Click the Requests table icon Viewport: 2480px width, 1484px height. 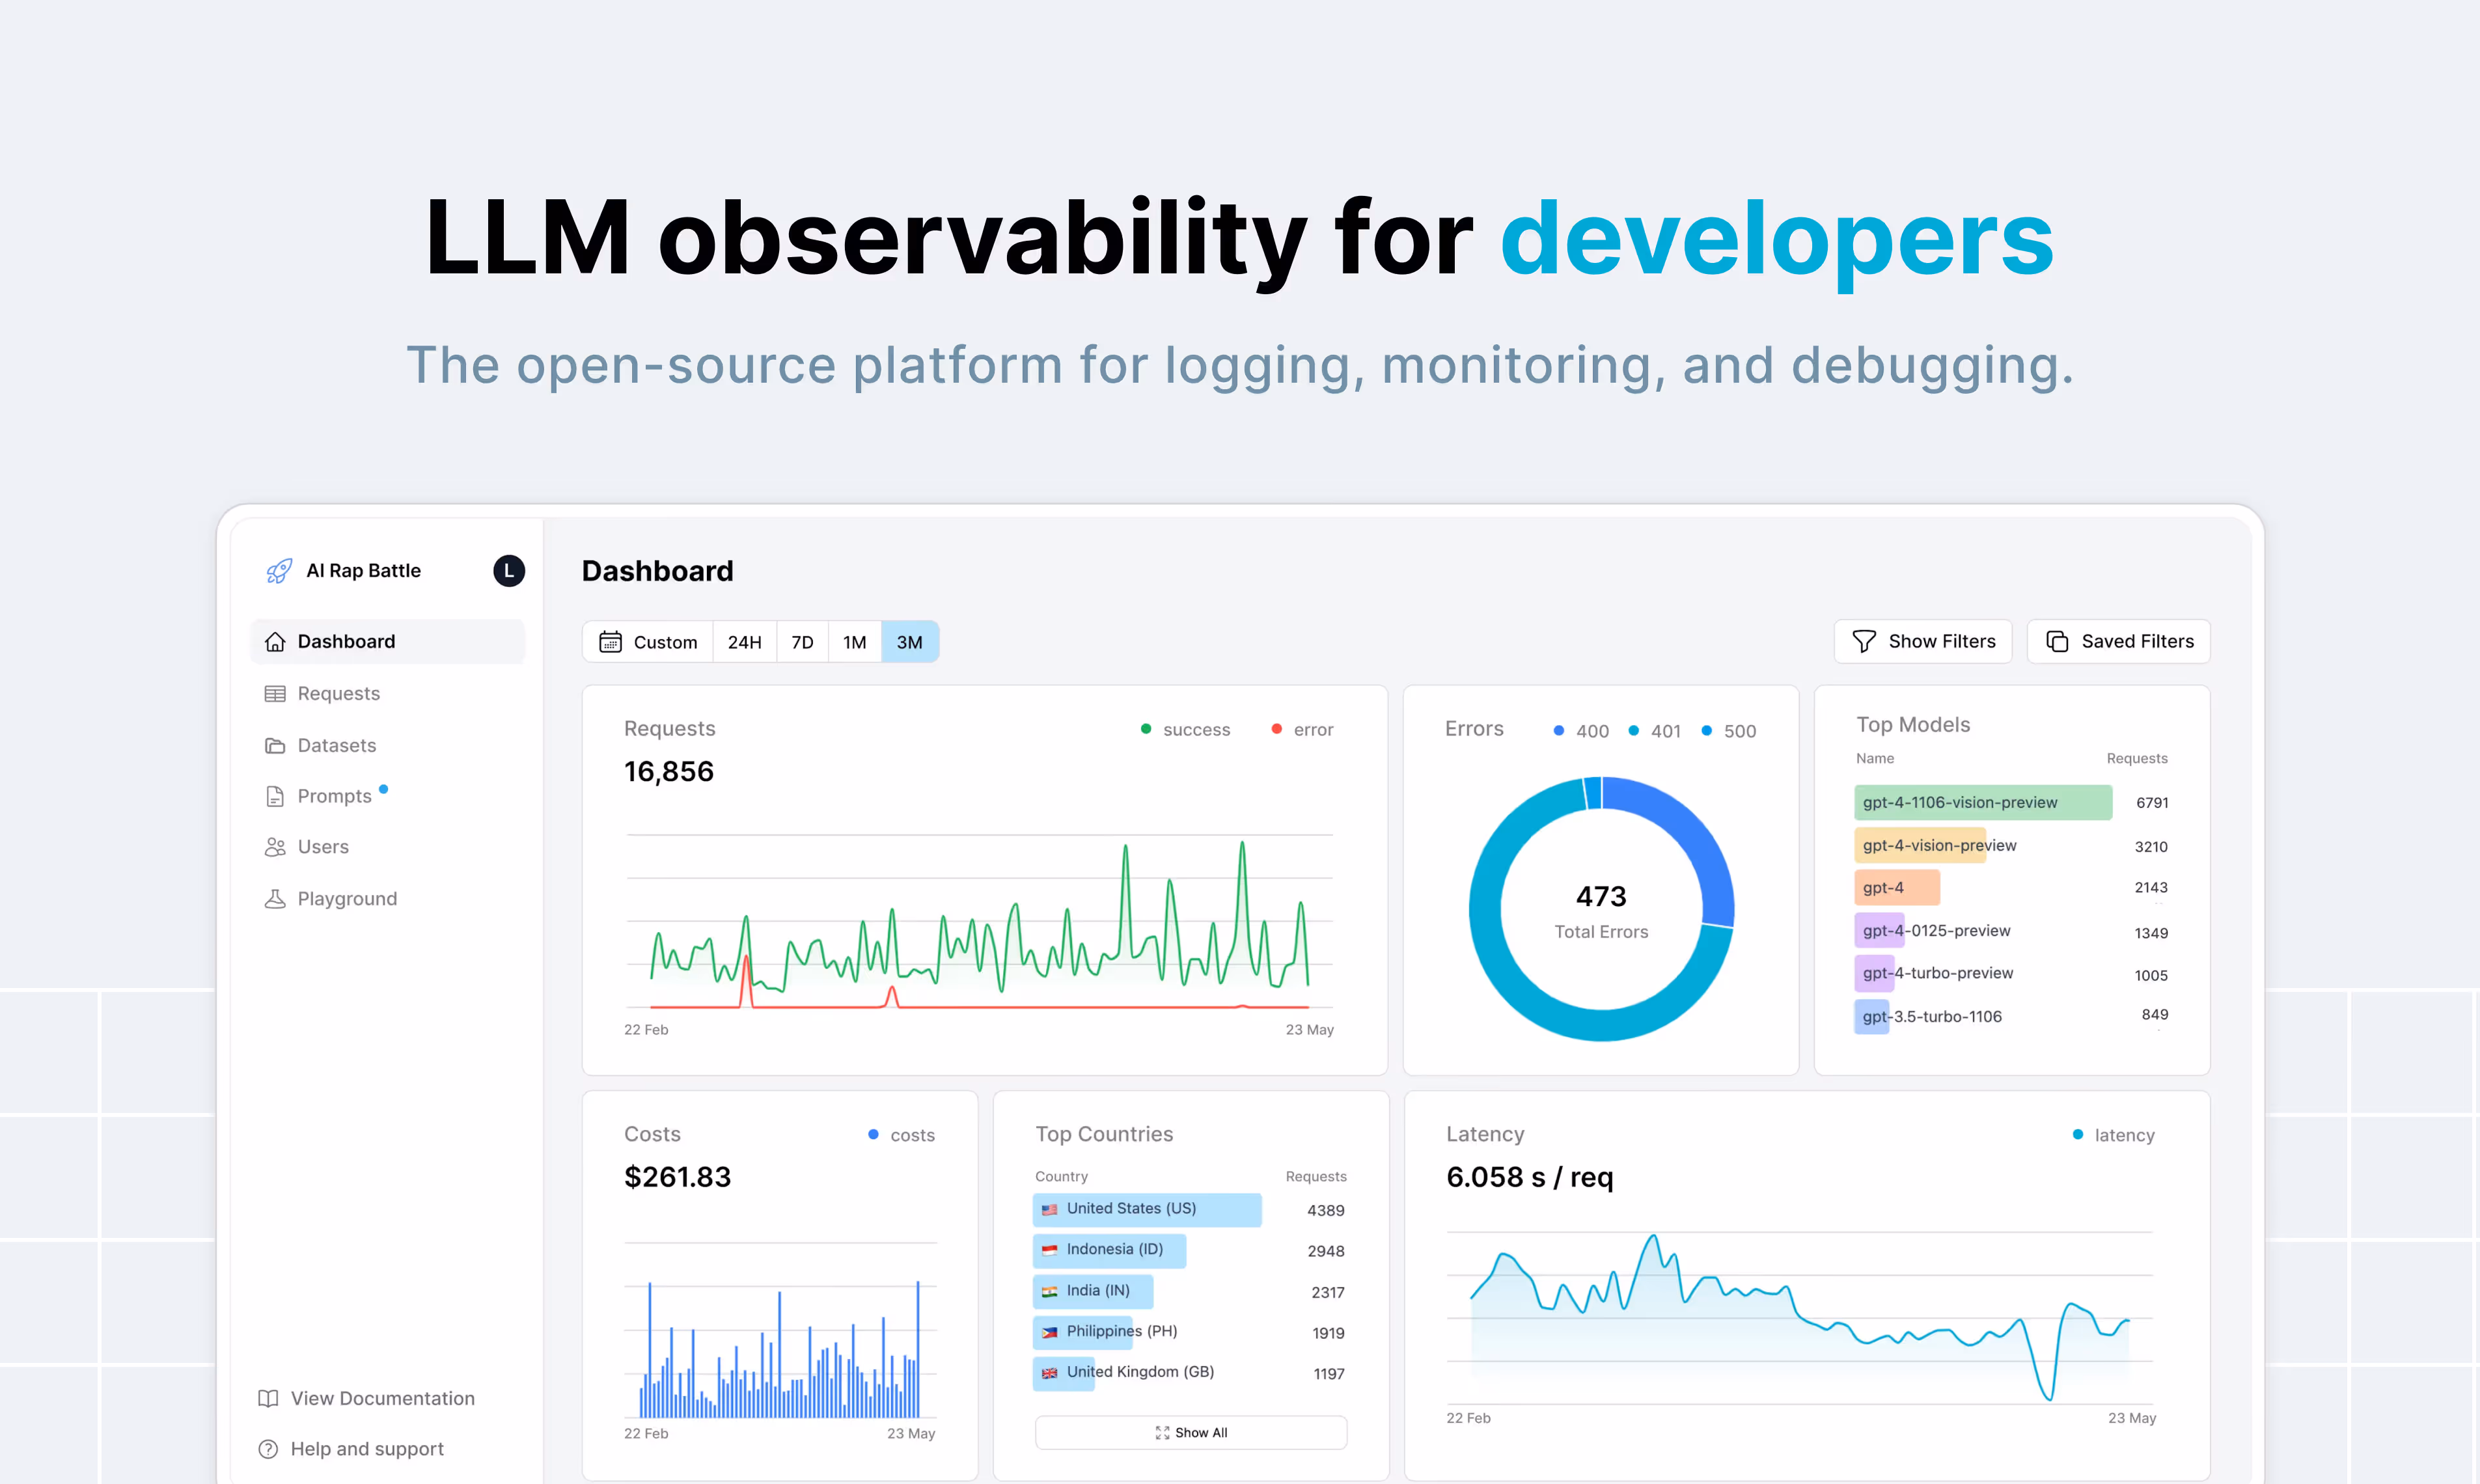(x=275, y=694)
